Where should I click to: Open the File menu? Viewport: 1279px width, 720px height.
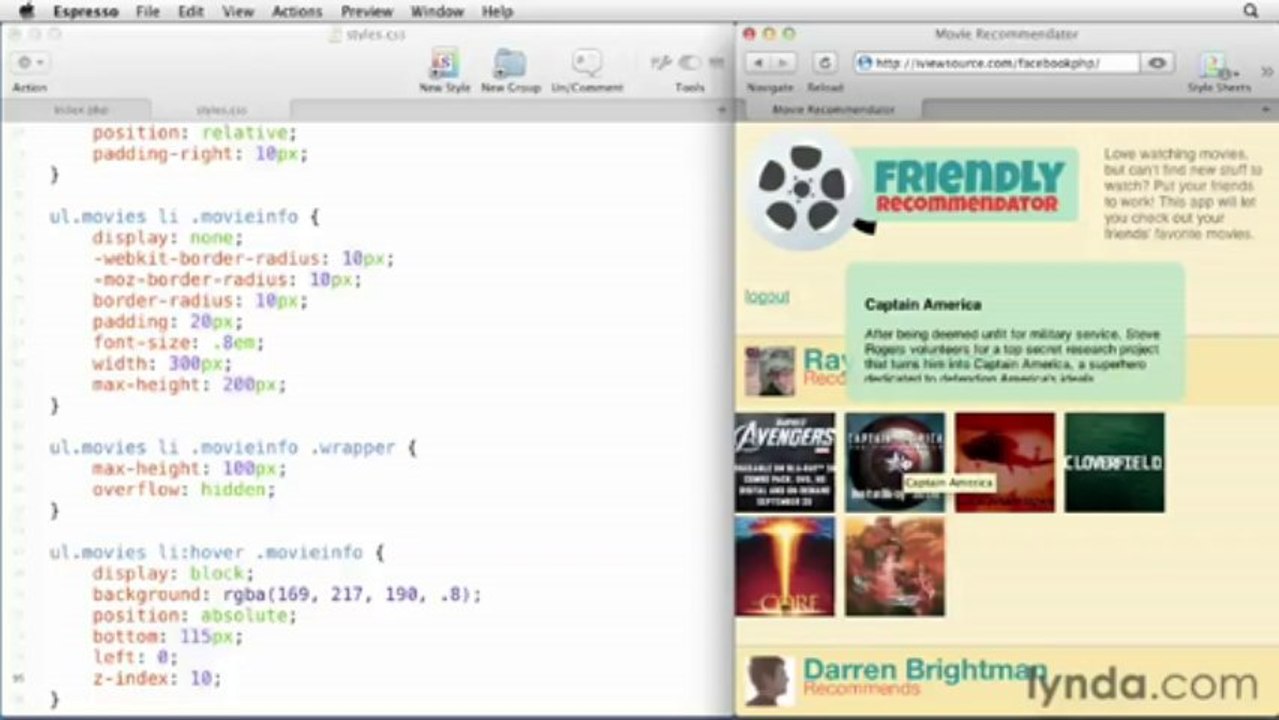(148, 11)
